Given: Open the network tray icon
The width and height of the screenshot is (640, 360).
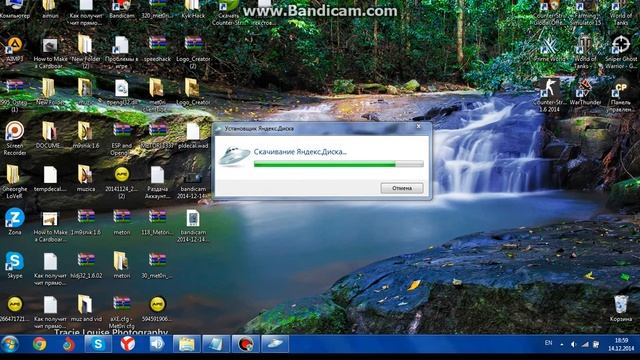Looking at the screenshot, I should [x=585, y=344].
